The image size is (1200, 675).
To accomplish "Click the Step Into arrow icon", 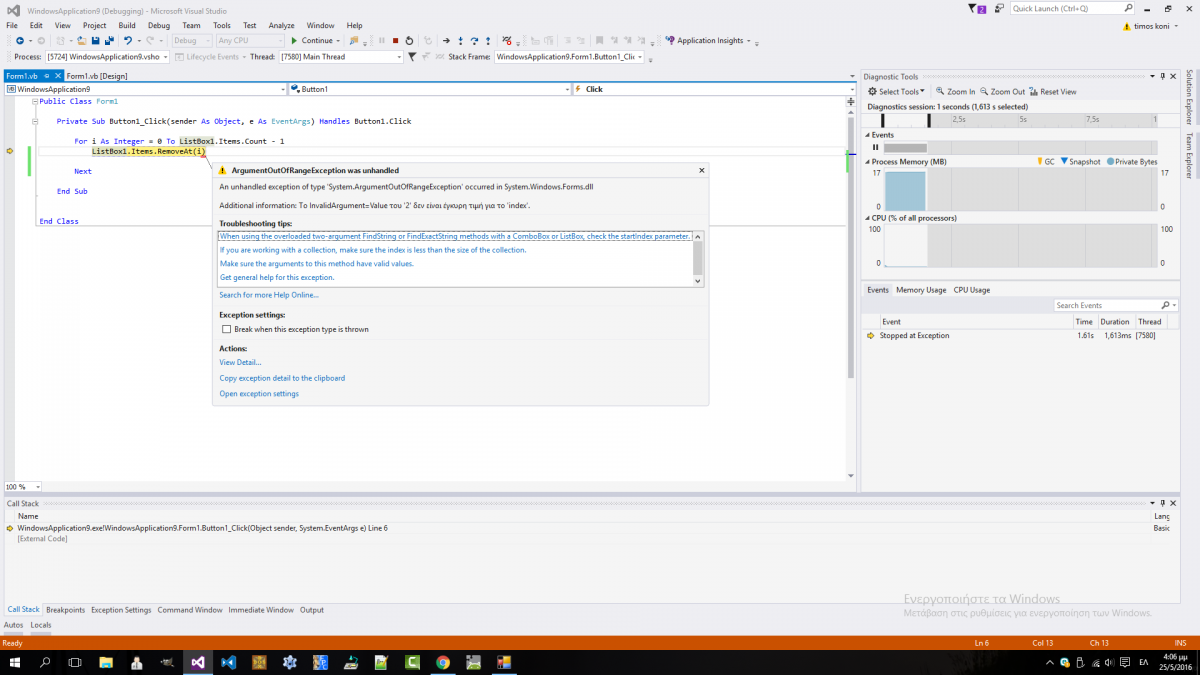I will [x=460, y=41].
